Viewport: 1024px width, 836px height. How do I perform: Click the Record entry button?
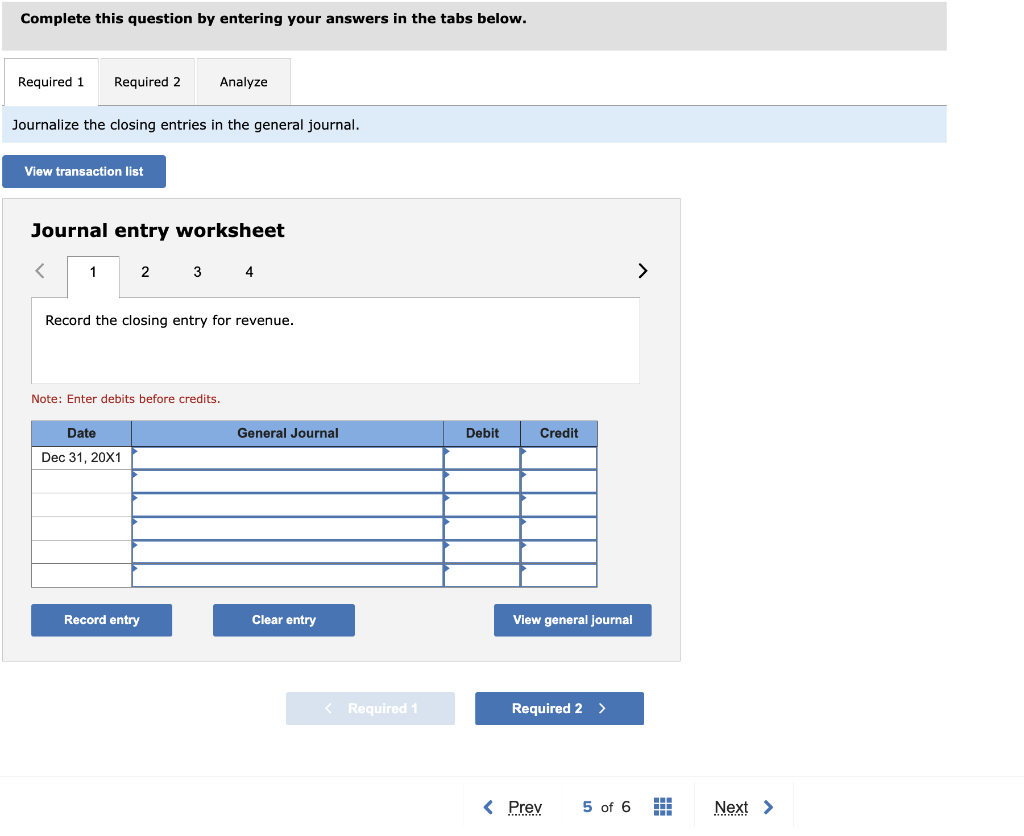tap(102, 620)
